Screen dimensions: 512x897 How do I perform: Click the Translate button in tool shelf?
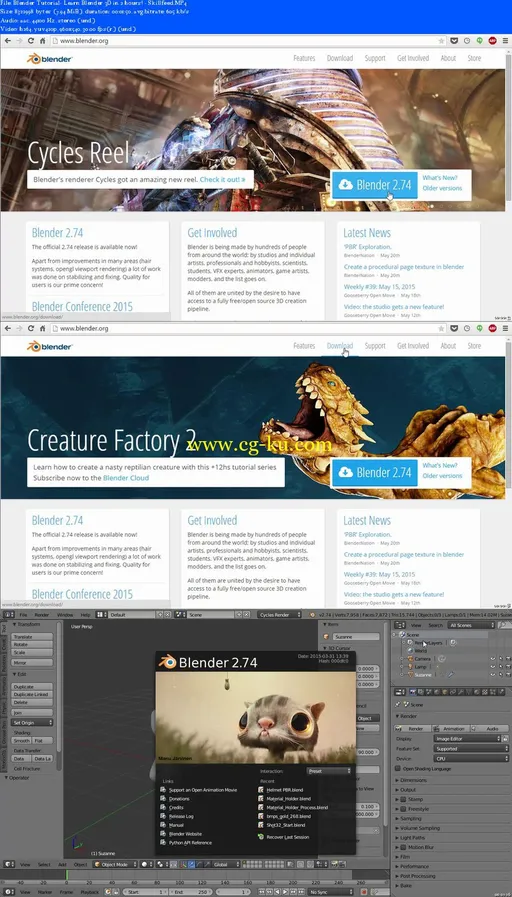tap(33, 637)
